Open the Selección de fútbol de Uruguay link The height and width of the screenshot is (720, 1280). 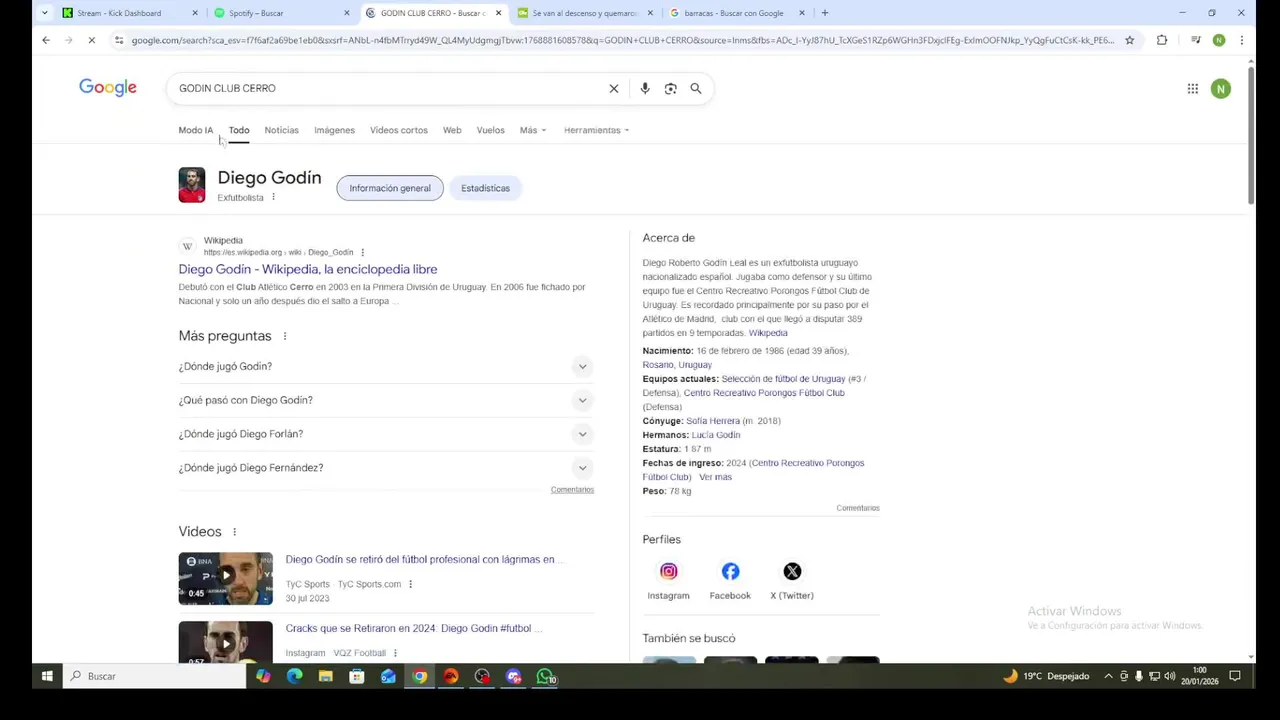tap(783, 379)
